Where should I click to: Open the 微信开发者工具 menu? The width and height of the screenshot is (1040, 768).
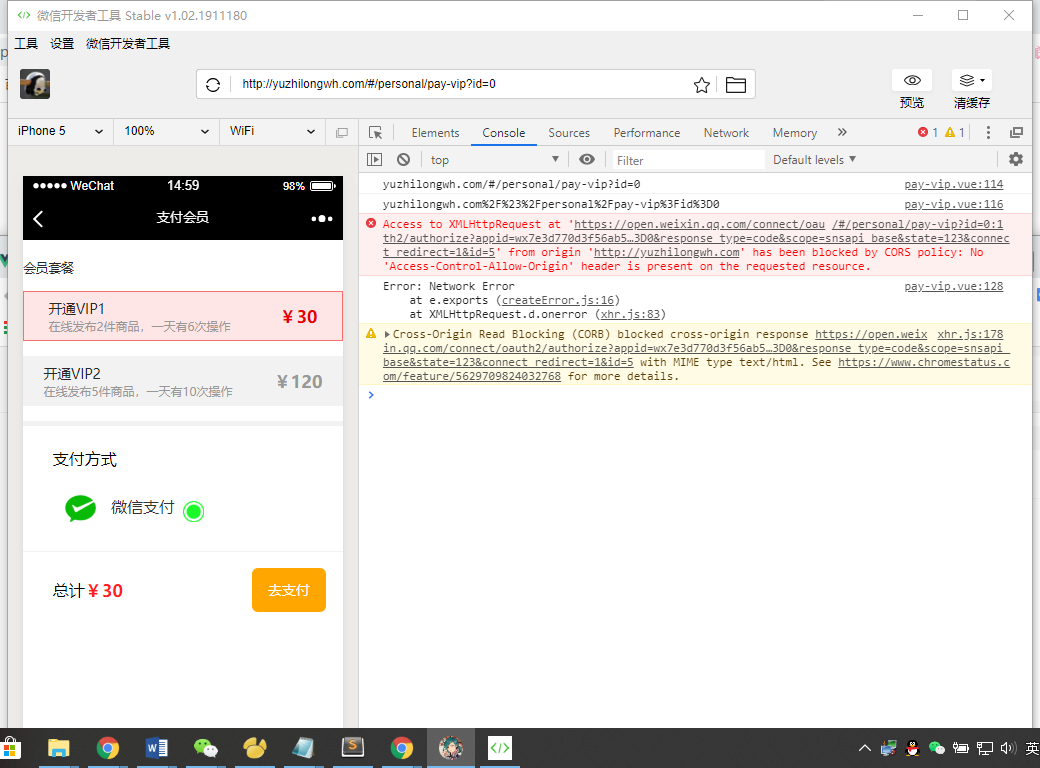tap(128, 44)
